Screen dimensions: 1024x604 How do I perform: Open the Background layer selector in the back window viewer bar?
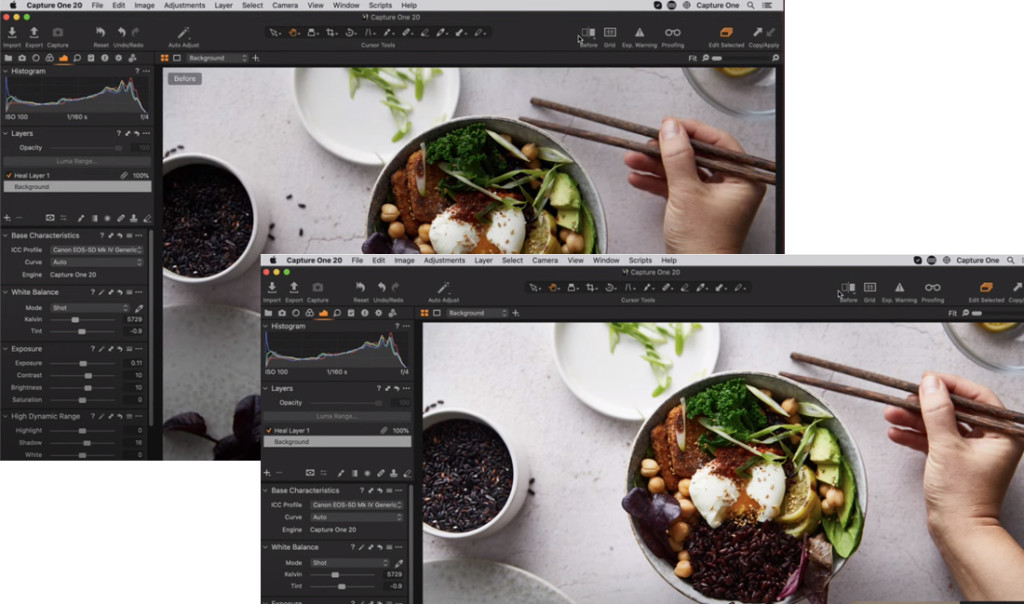(x=217, y=58)
